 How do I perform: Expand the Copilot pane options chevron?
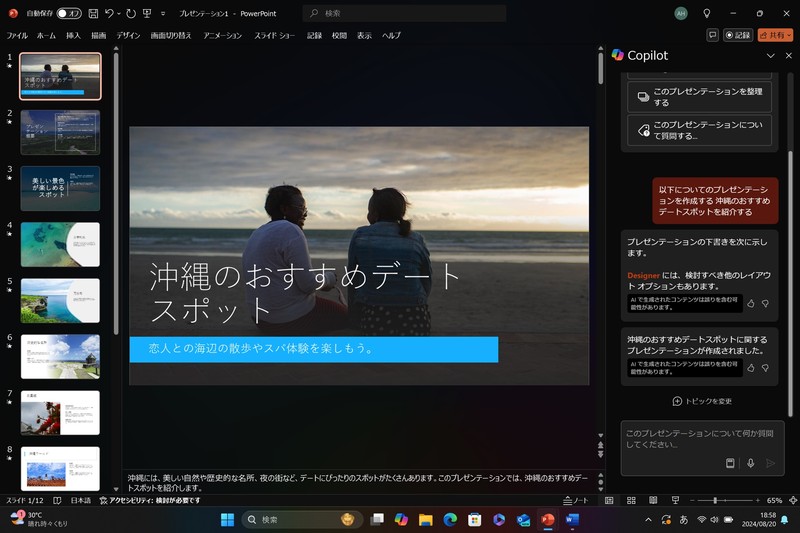point(770,56)
